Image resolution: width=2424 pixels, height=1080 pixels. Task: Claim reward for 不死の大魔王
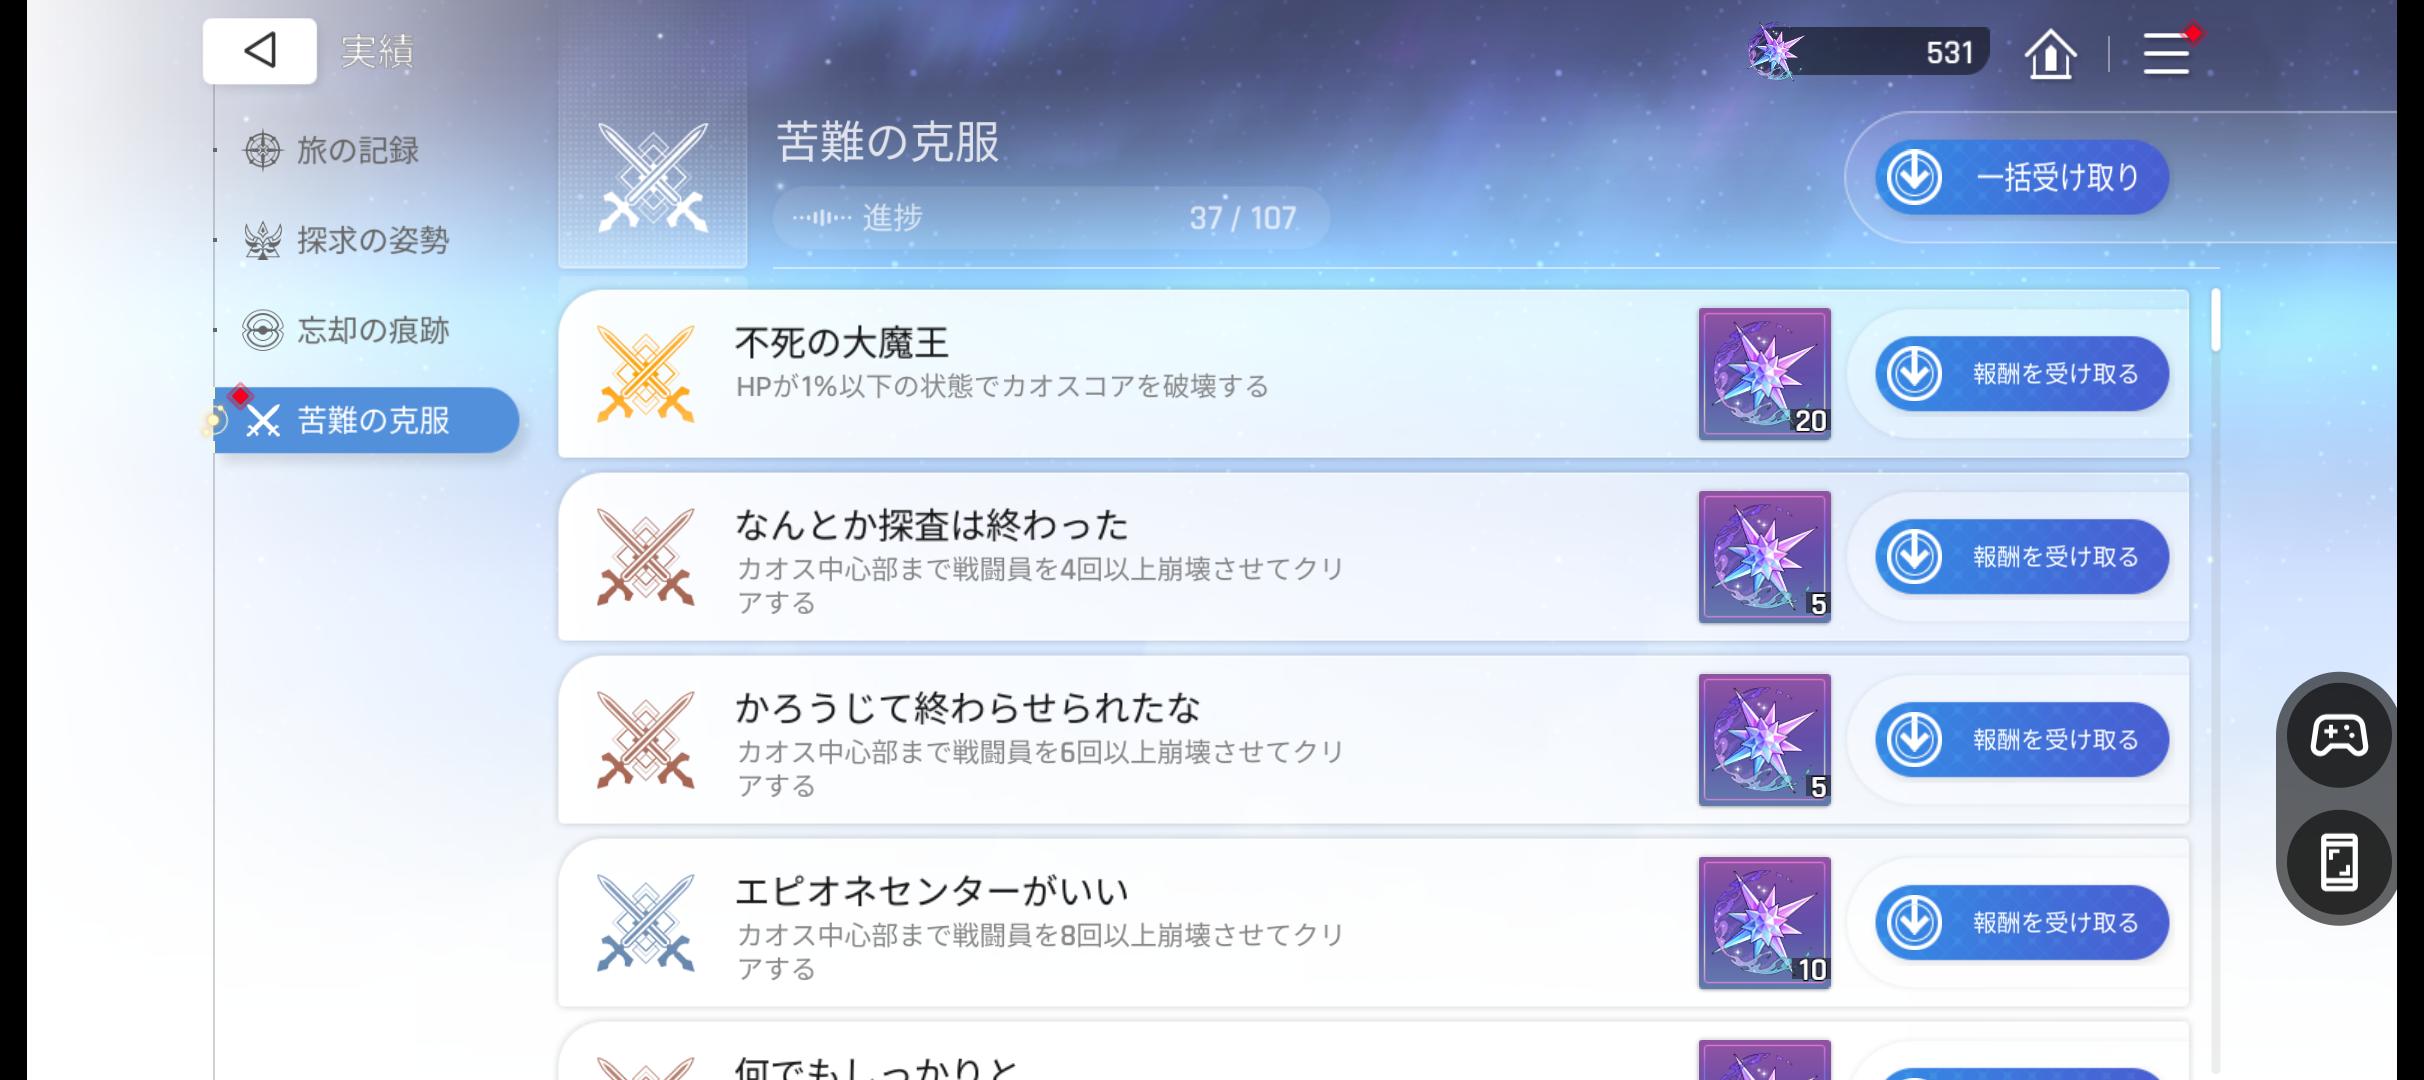point(2021,374)
